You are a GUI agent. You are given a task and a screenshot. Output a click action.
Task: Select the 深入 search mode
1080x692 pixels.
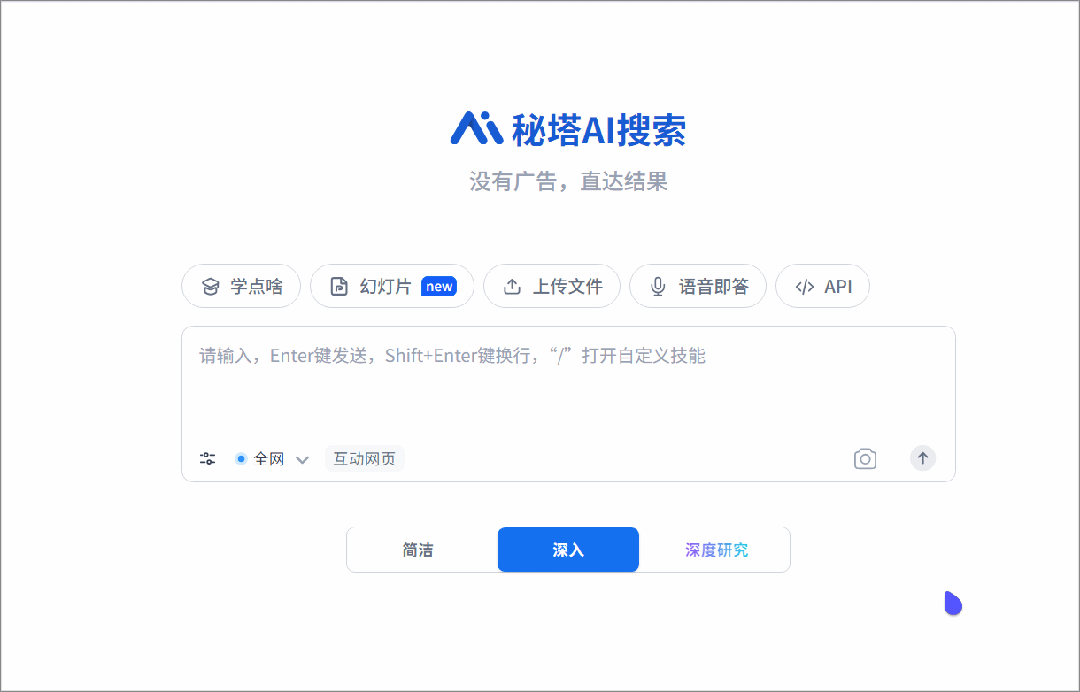[568, 549]
